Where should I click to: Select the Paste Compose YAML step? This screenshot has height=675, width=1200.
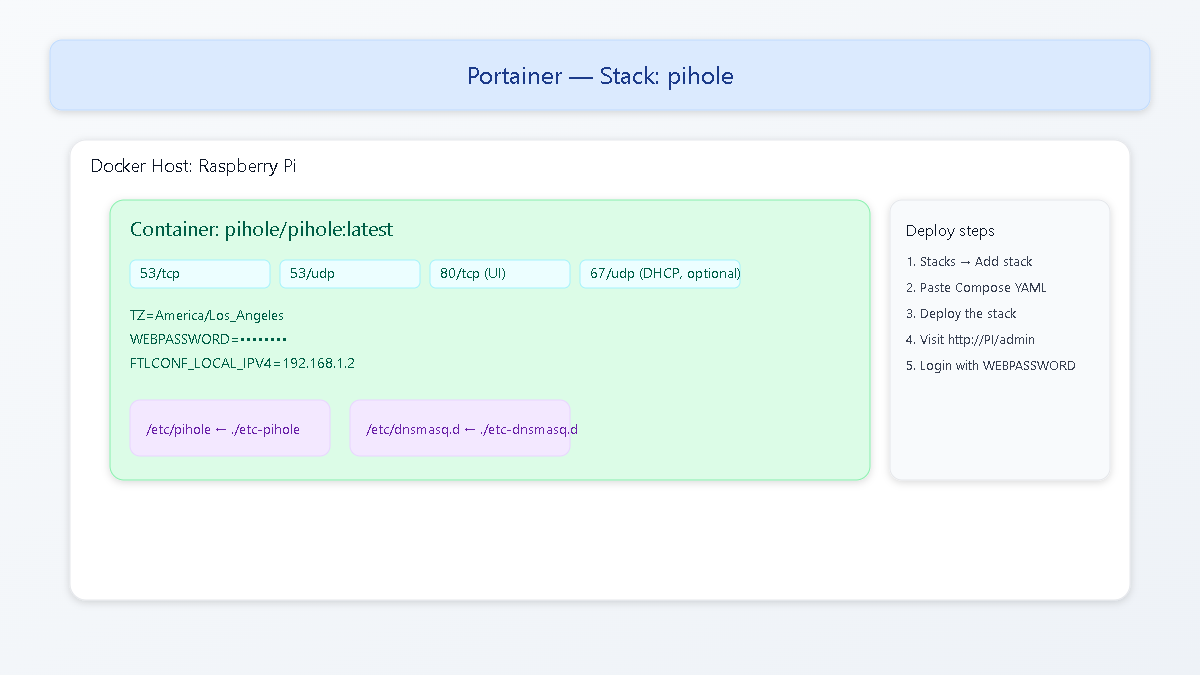pyautogui.click(x=975, y=287)
